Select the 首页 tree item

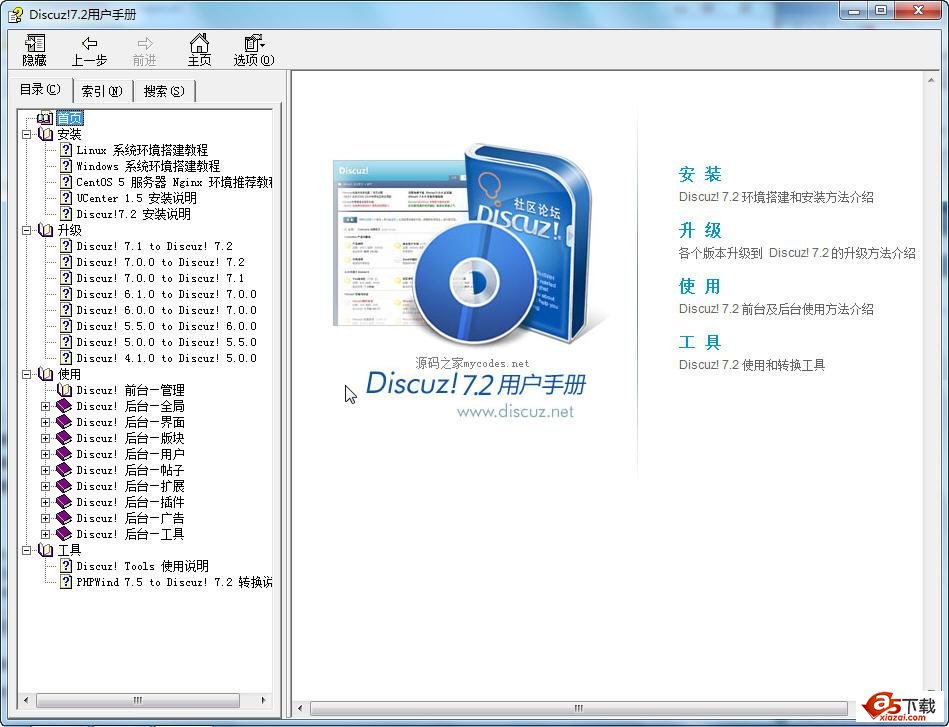pos(70,118)
